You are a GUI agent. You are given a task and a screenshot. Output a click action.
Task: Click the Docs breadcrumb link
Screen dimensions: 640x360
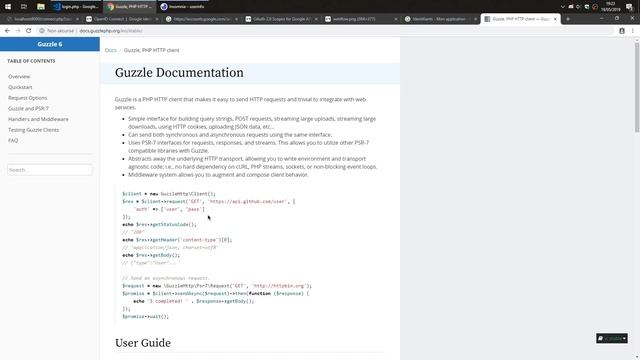coord(111,50)
